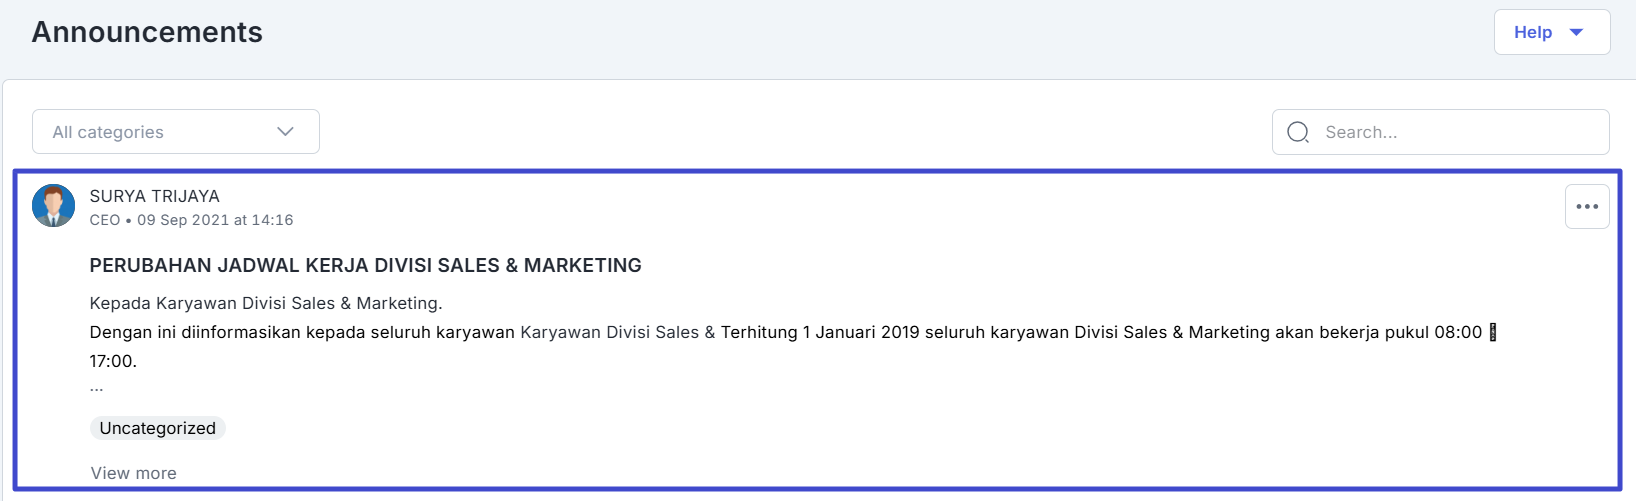Select the SURYA TRIJAYA author name
This screenshot has height=501, width=1636.
(155, 196)
